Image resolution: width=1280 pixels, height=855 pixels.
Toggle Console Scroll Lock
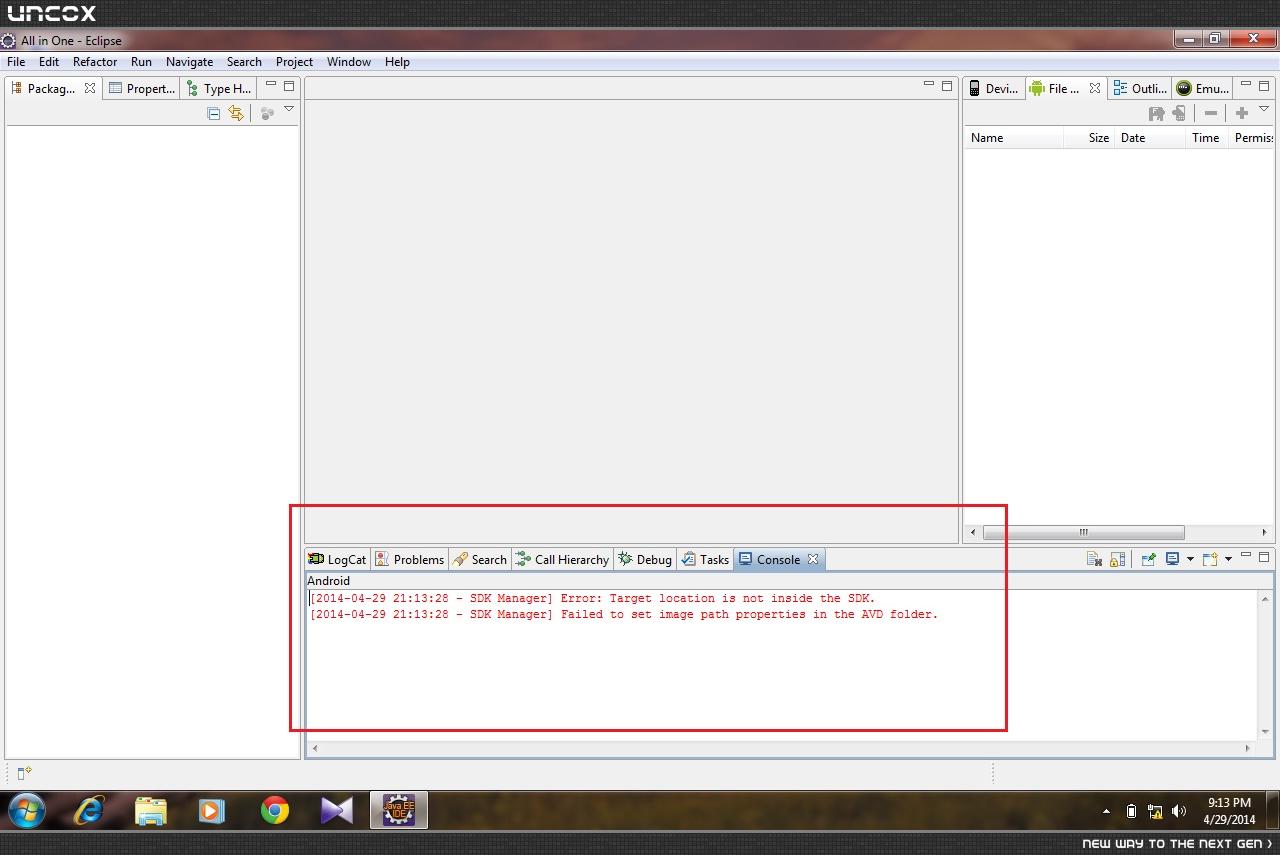1118,559
